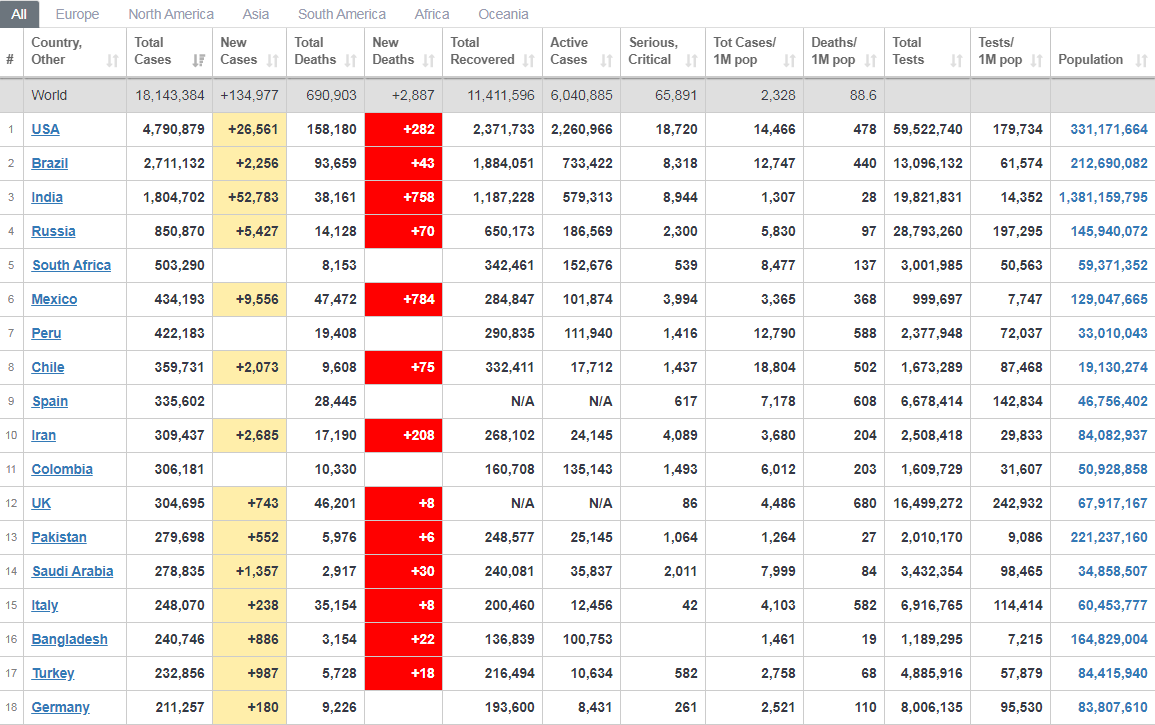Select USA new deaths cell +282
This screenshot has height=725, width=1155.
[x=404, y=129]
